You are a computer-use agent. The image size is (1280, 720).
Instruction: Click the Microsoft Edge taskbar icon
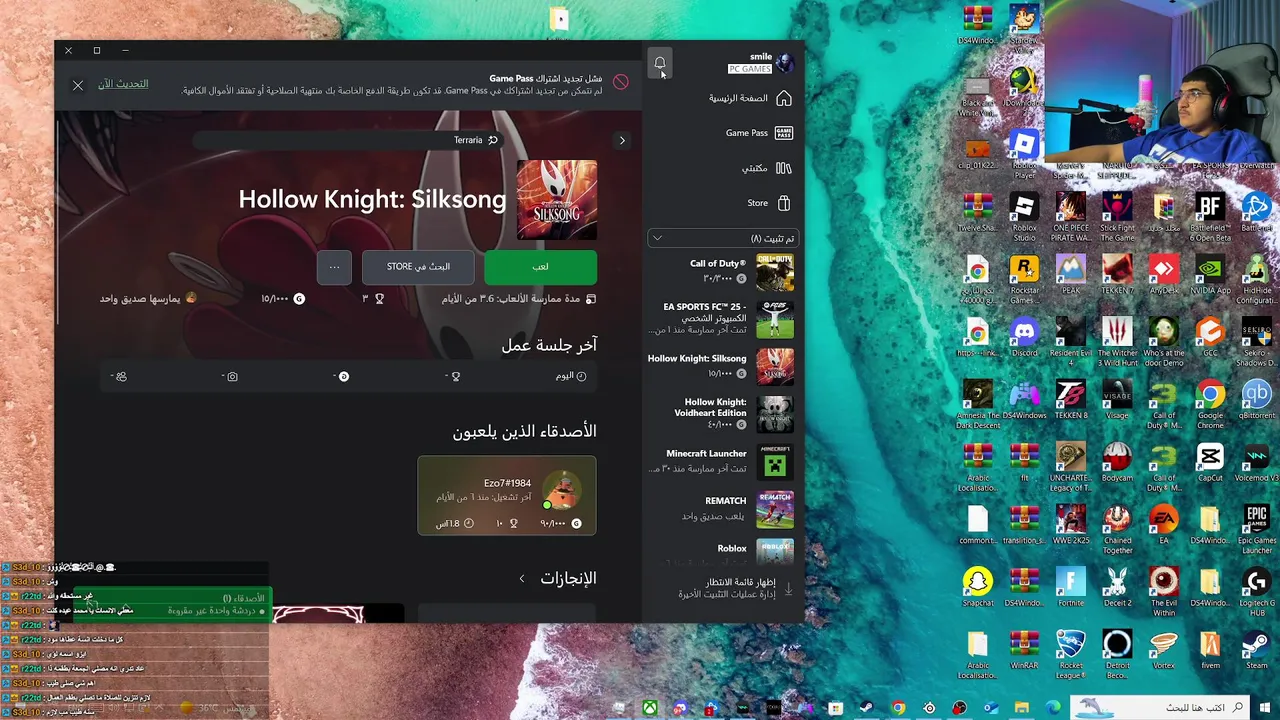pyautogui.click(x=1053, y=708)
